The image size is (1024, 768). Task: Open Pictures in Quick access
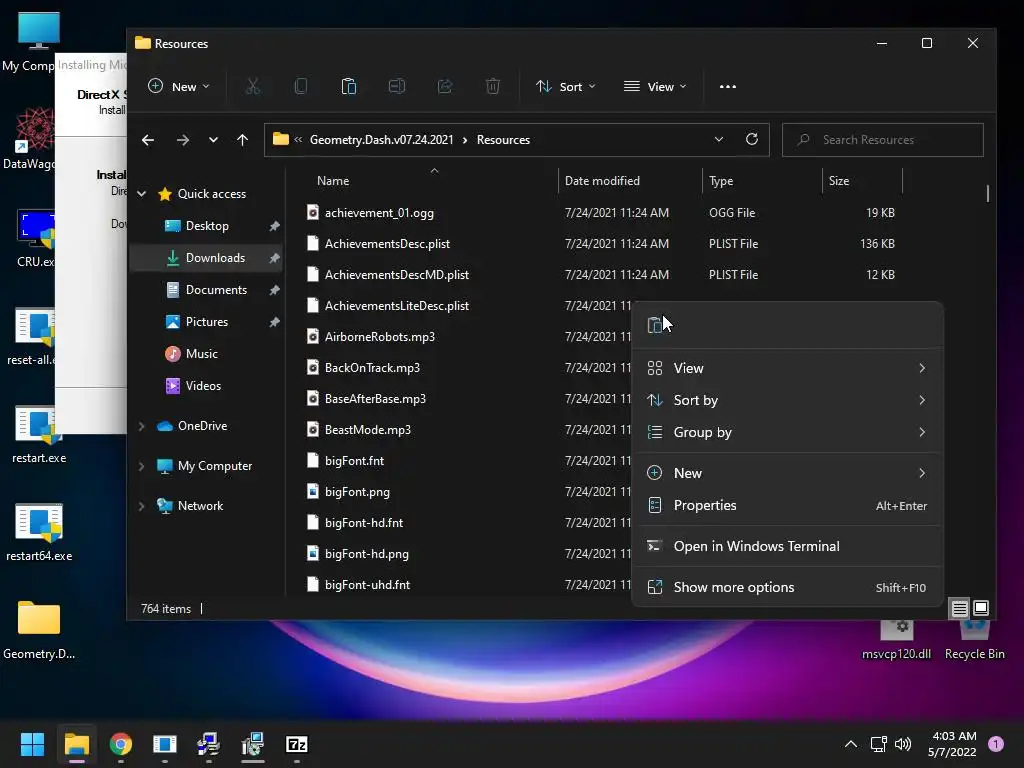tap(206, 322)
